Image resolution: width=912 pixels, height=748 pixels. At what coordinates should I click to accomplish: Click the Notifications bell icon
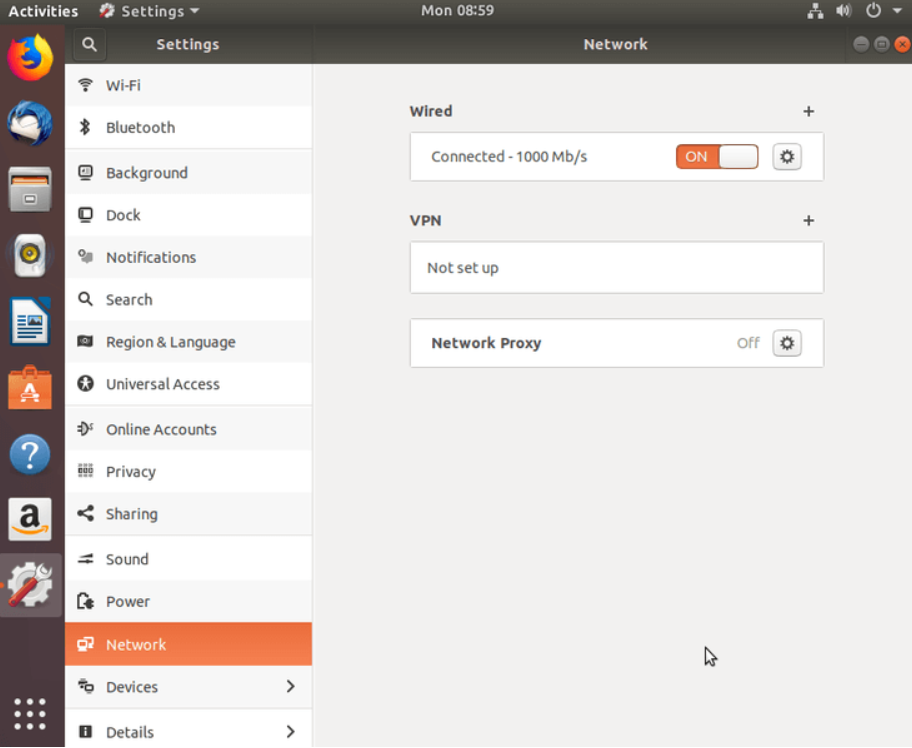pos(84,257)
